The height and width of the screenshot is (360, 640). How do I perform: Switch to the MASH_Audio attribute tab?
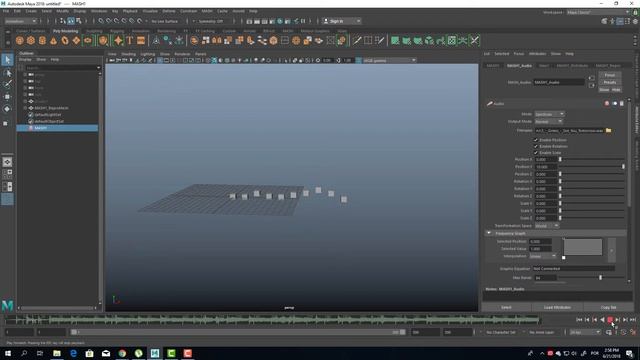[519, 66]
